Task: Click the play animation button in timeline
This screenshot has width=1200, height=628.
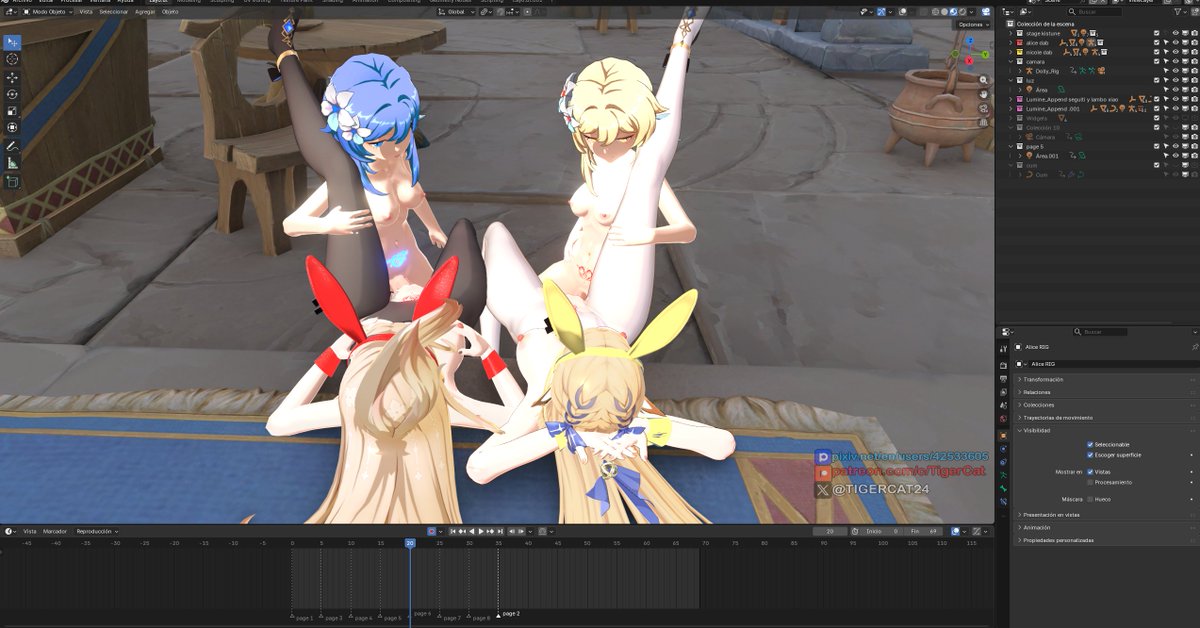Action: pos(481,531)
